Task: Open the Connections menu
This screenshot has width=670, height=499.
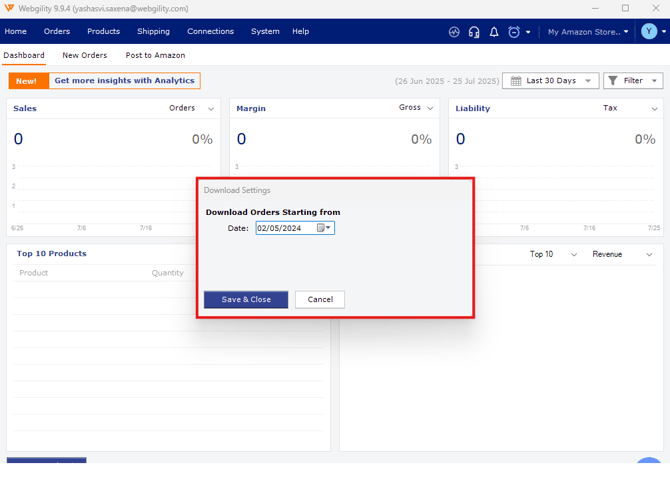Action: 210,32
